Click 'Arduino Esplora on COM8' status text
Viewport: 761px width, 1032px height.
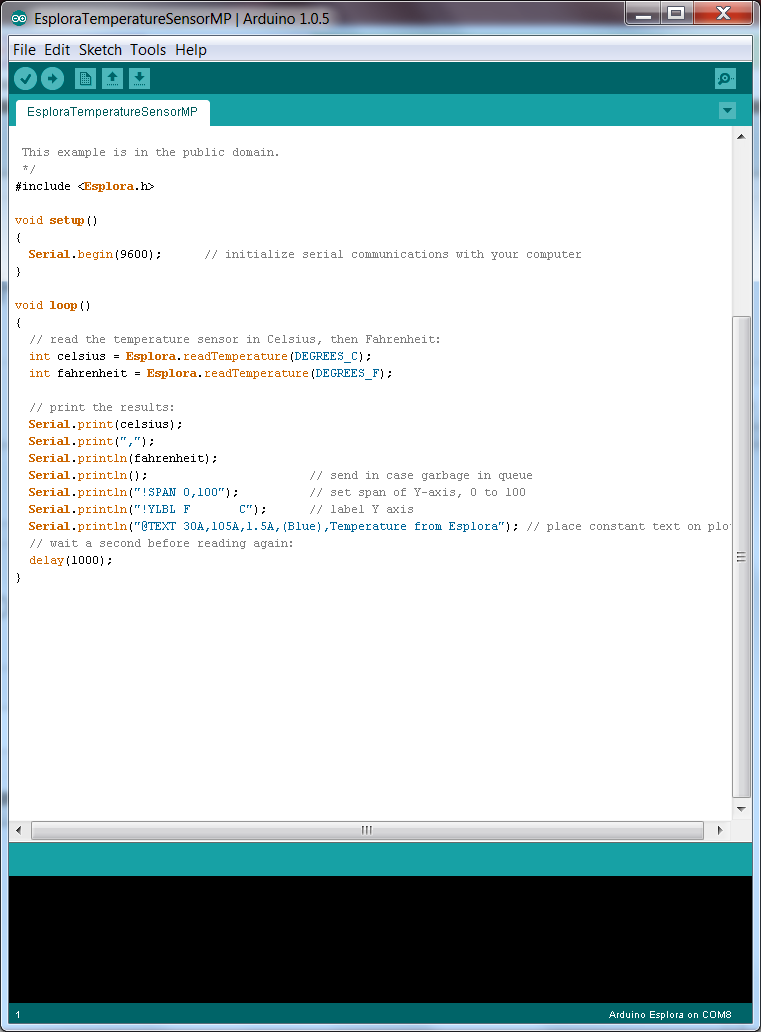click(669, 1015)
